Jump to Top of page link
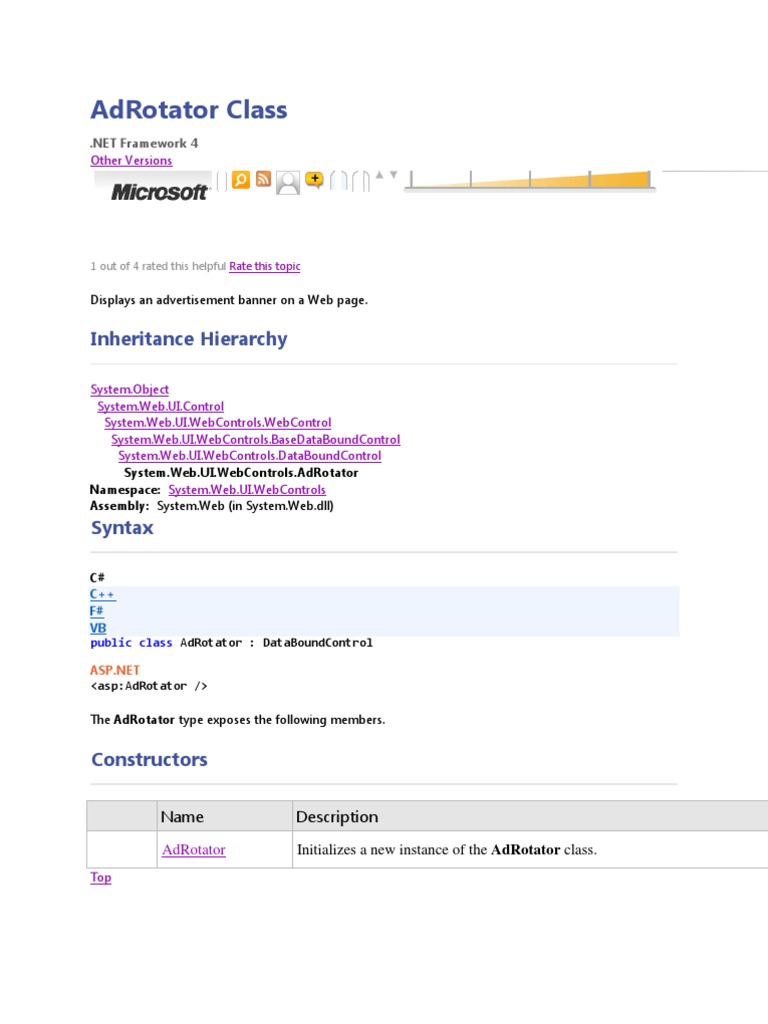Screen dimensions: 768x1024 [101, 878]
